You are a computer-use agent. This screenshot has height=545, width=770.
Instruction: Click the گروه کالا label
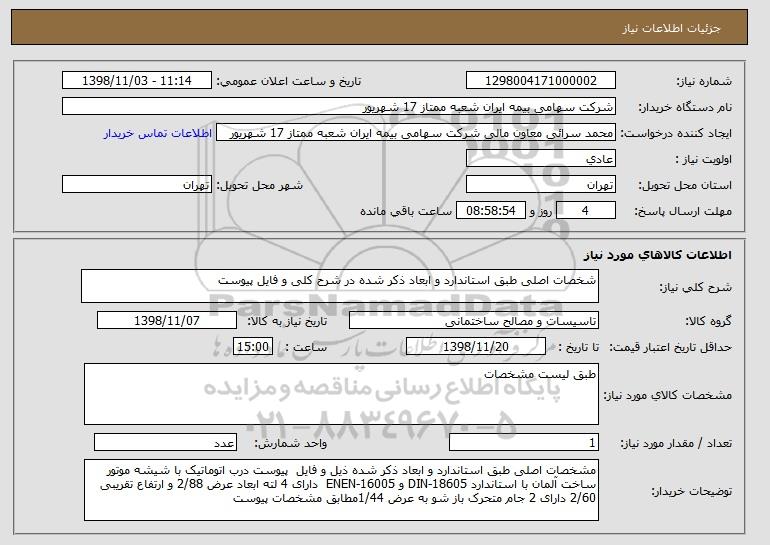(709, 322)
